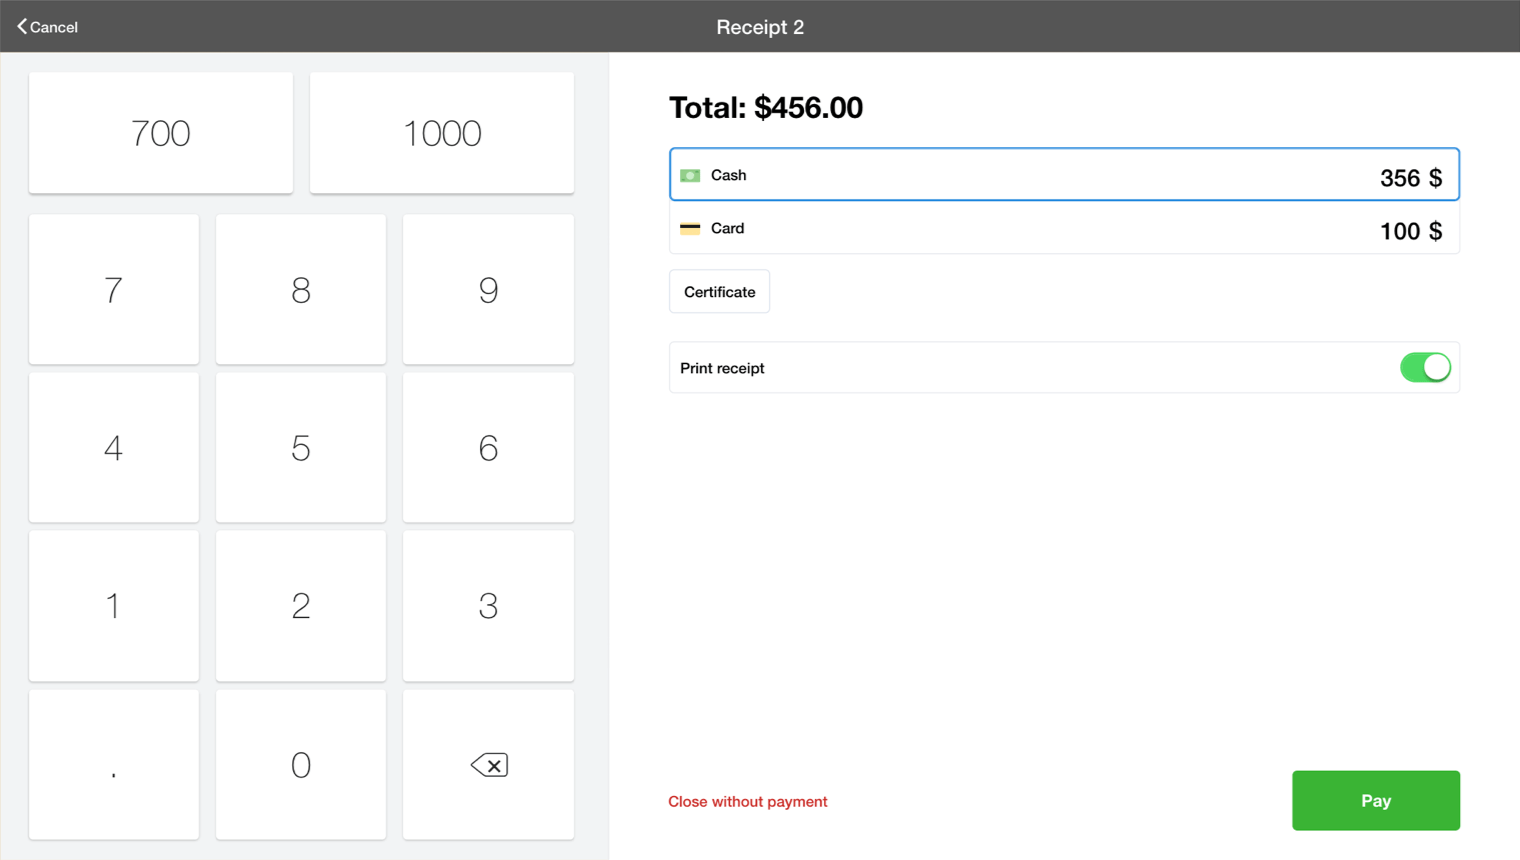Cancel the Receipt 2 payment

coord(46,26)
